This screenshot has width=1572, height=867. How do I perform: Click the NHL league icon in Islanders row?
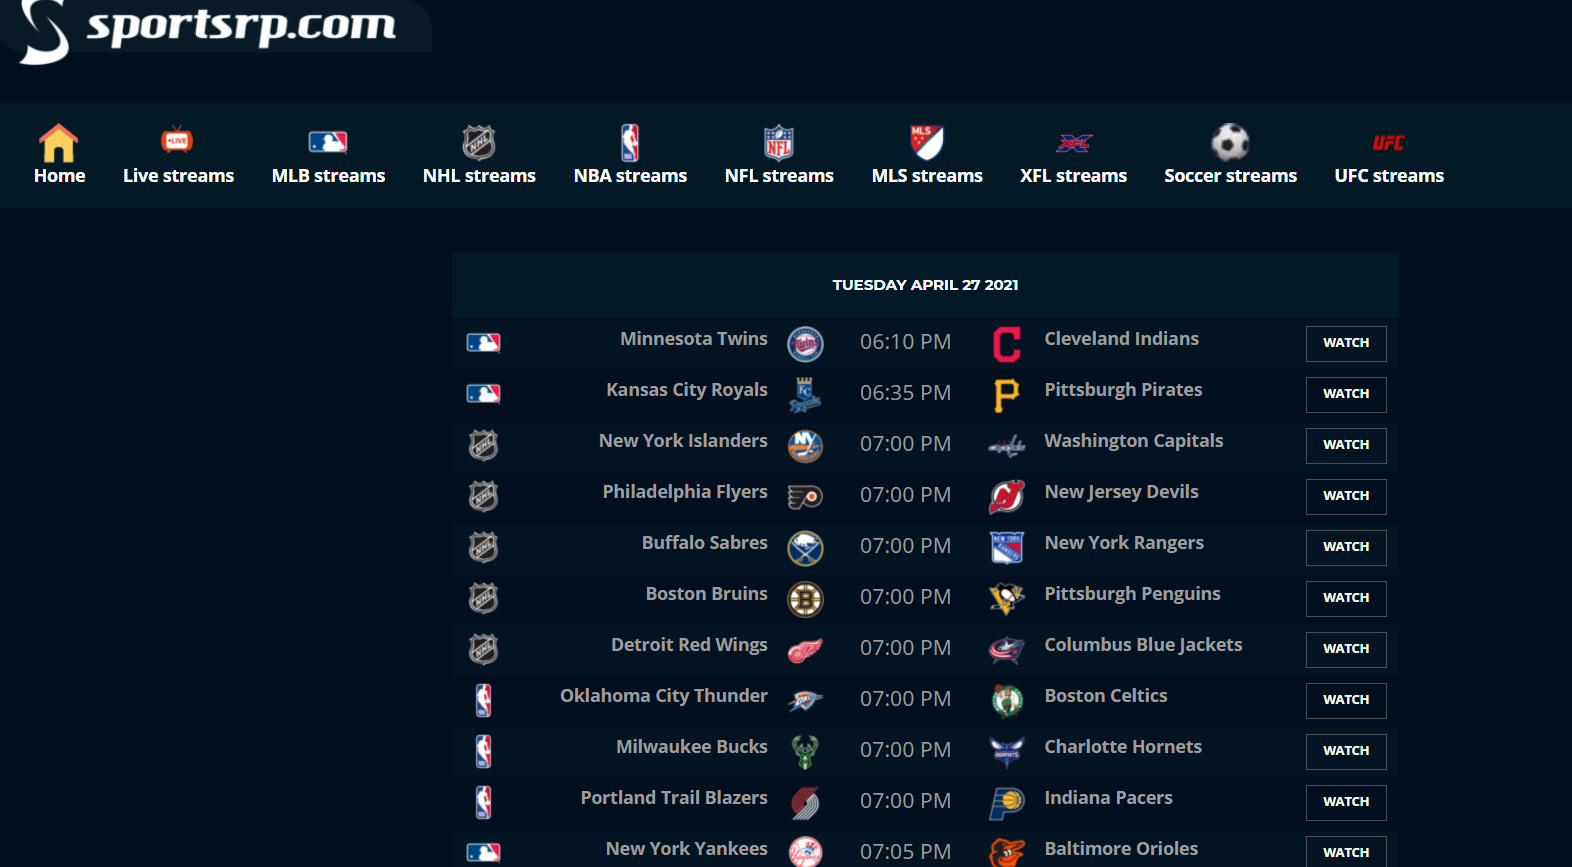coord(483,445)
